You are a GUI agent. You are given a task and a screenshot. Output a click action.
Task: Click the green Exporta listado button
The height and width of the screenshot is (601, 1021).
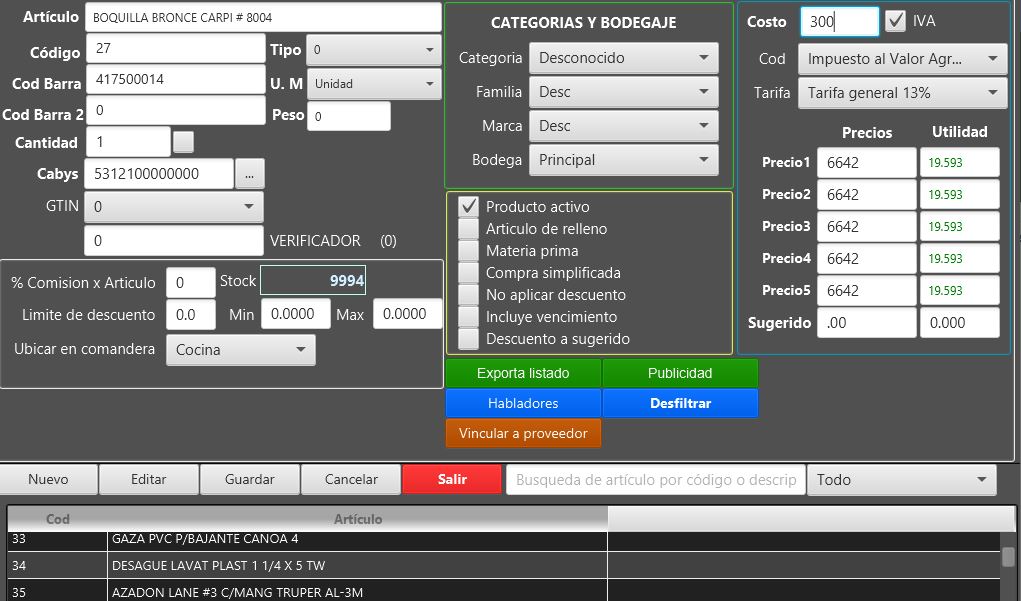(523, 373)
